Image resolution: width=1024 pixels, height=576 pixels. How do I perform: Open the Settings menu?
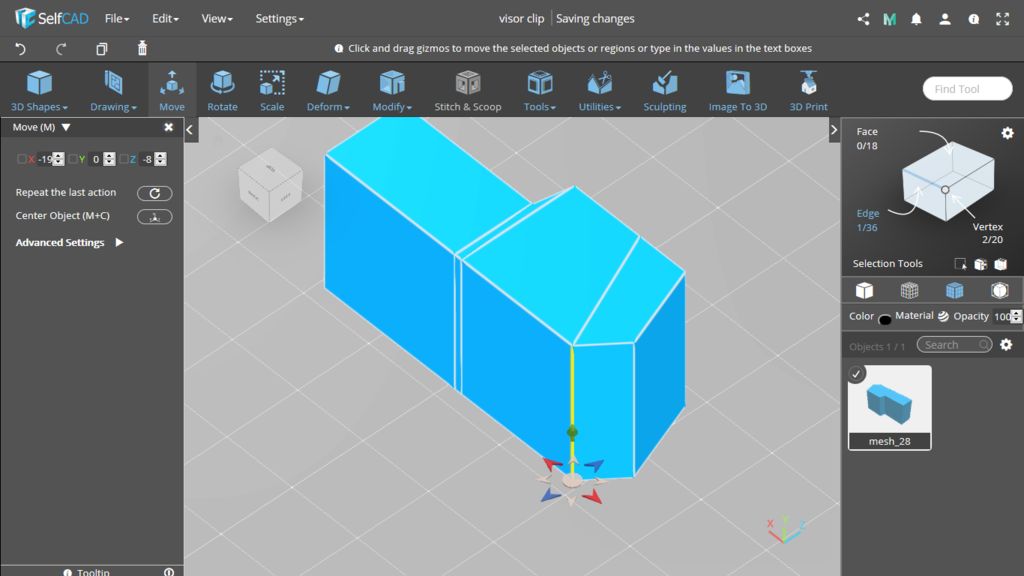[280, 18]
